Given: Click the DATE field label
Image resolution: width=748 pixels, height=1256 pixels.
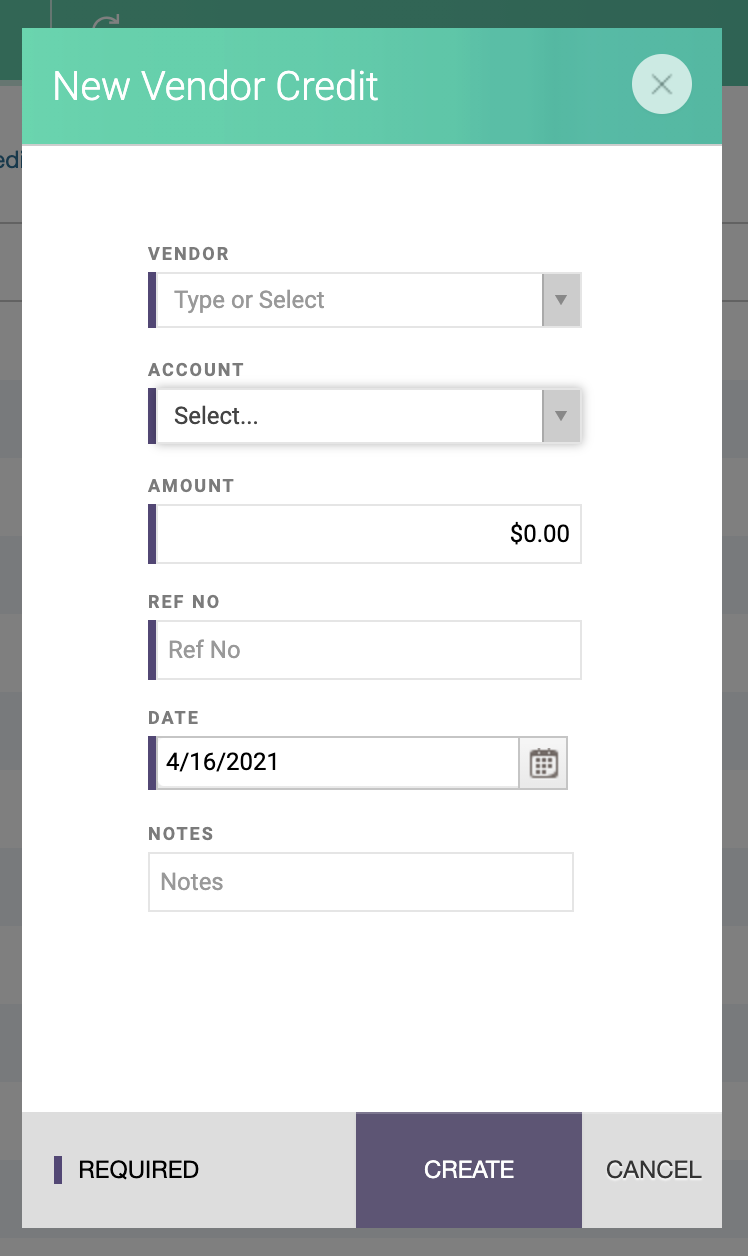Looking at the screenshot, I should click(174, 718).
